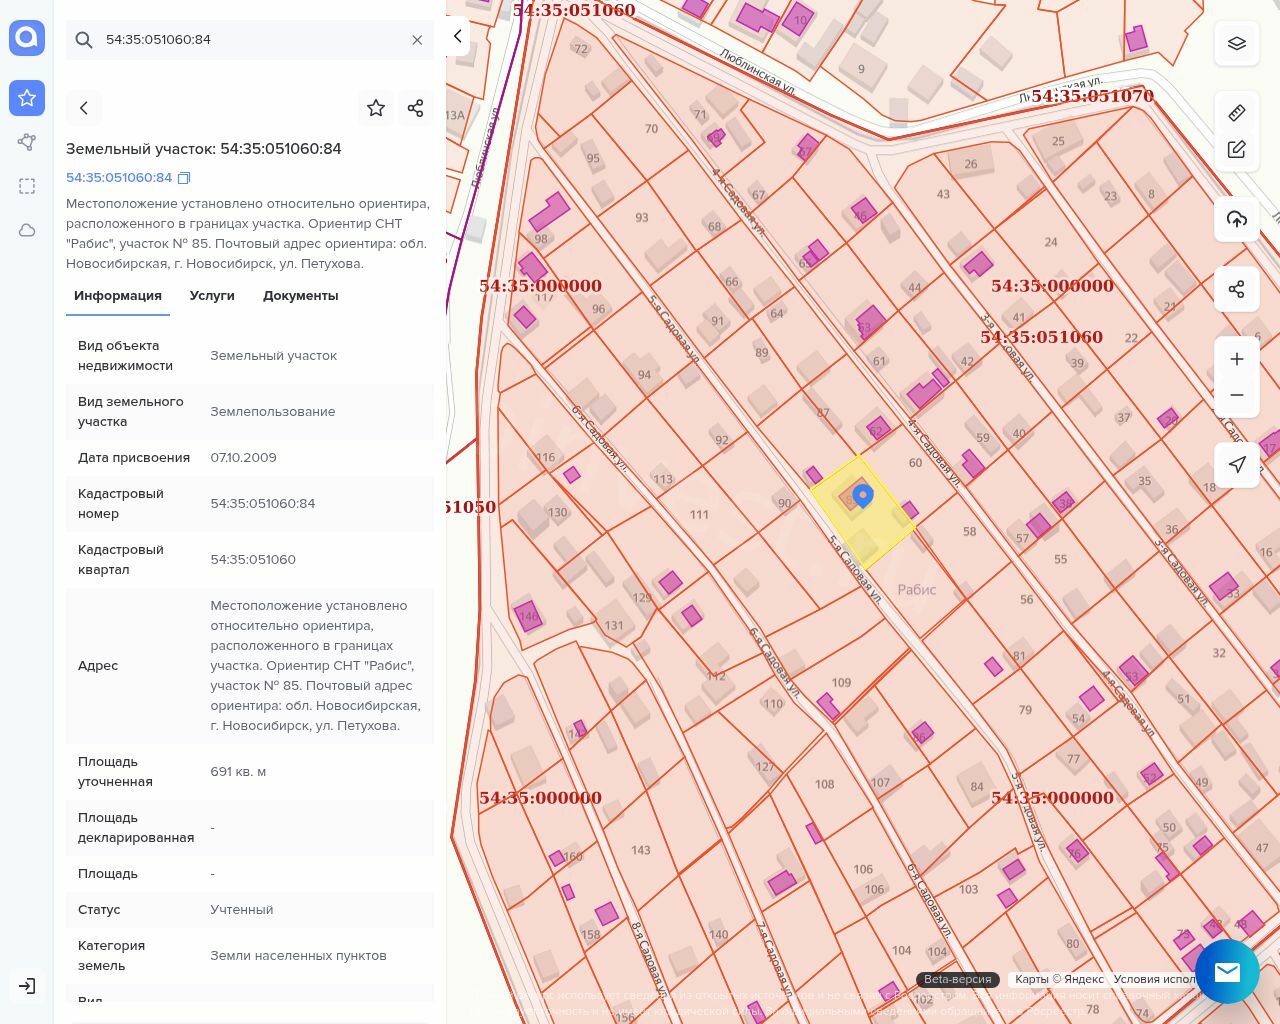Open the cadastral number link 54:35:051060:84

(119, 178)
